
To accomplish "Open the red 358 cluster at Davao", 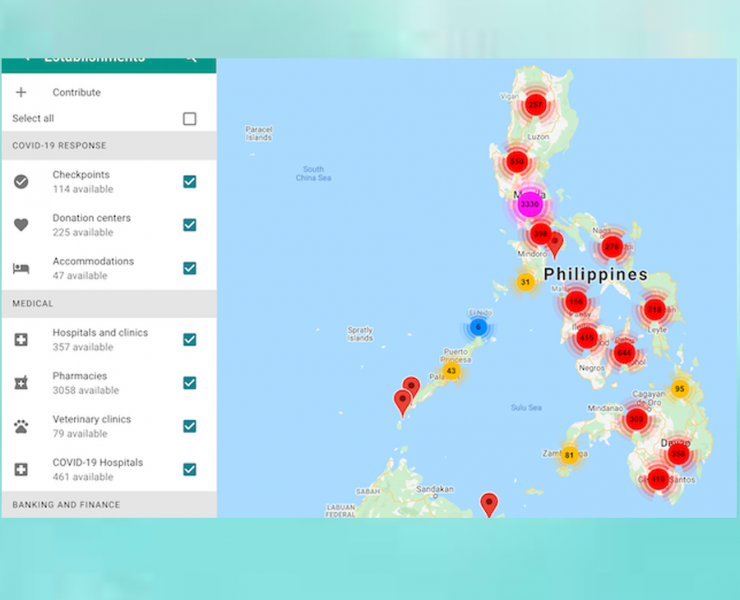I will (x=678, y=454).
